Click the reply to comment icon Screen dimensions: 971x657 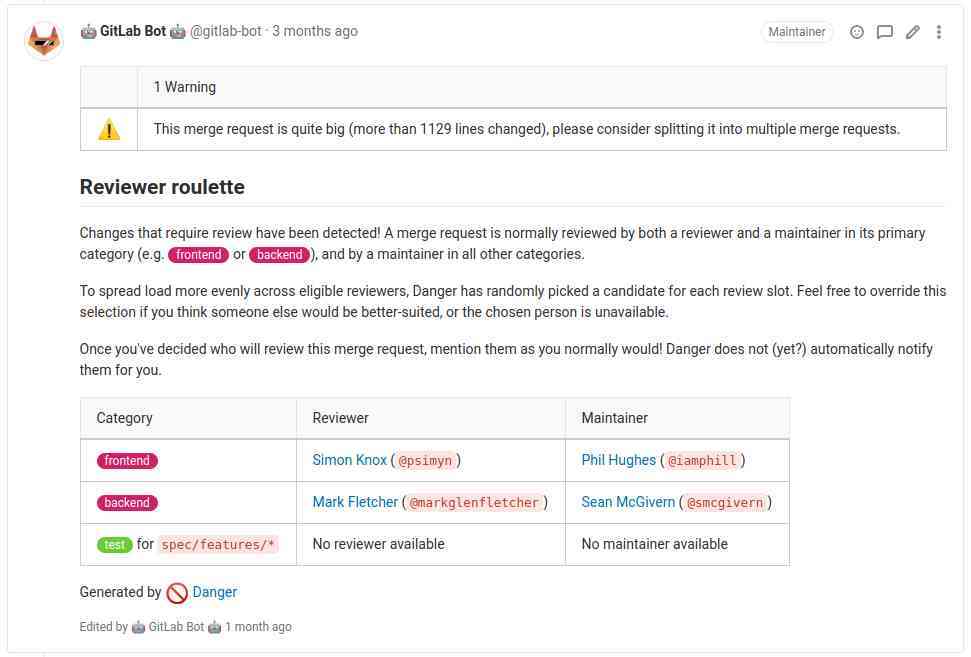[884, 32]
